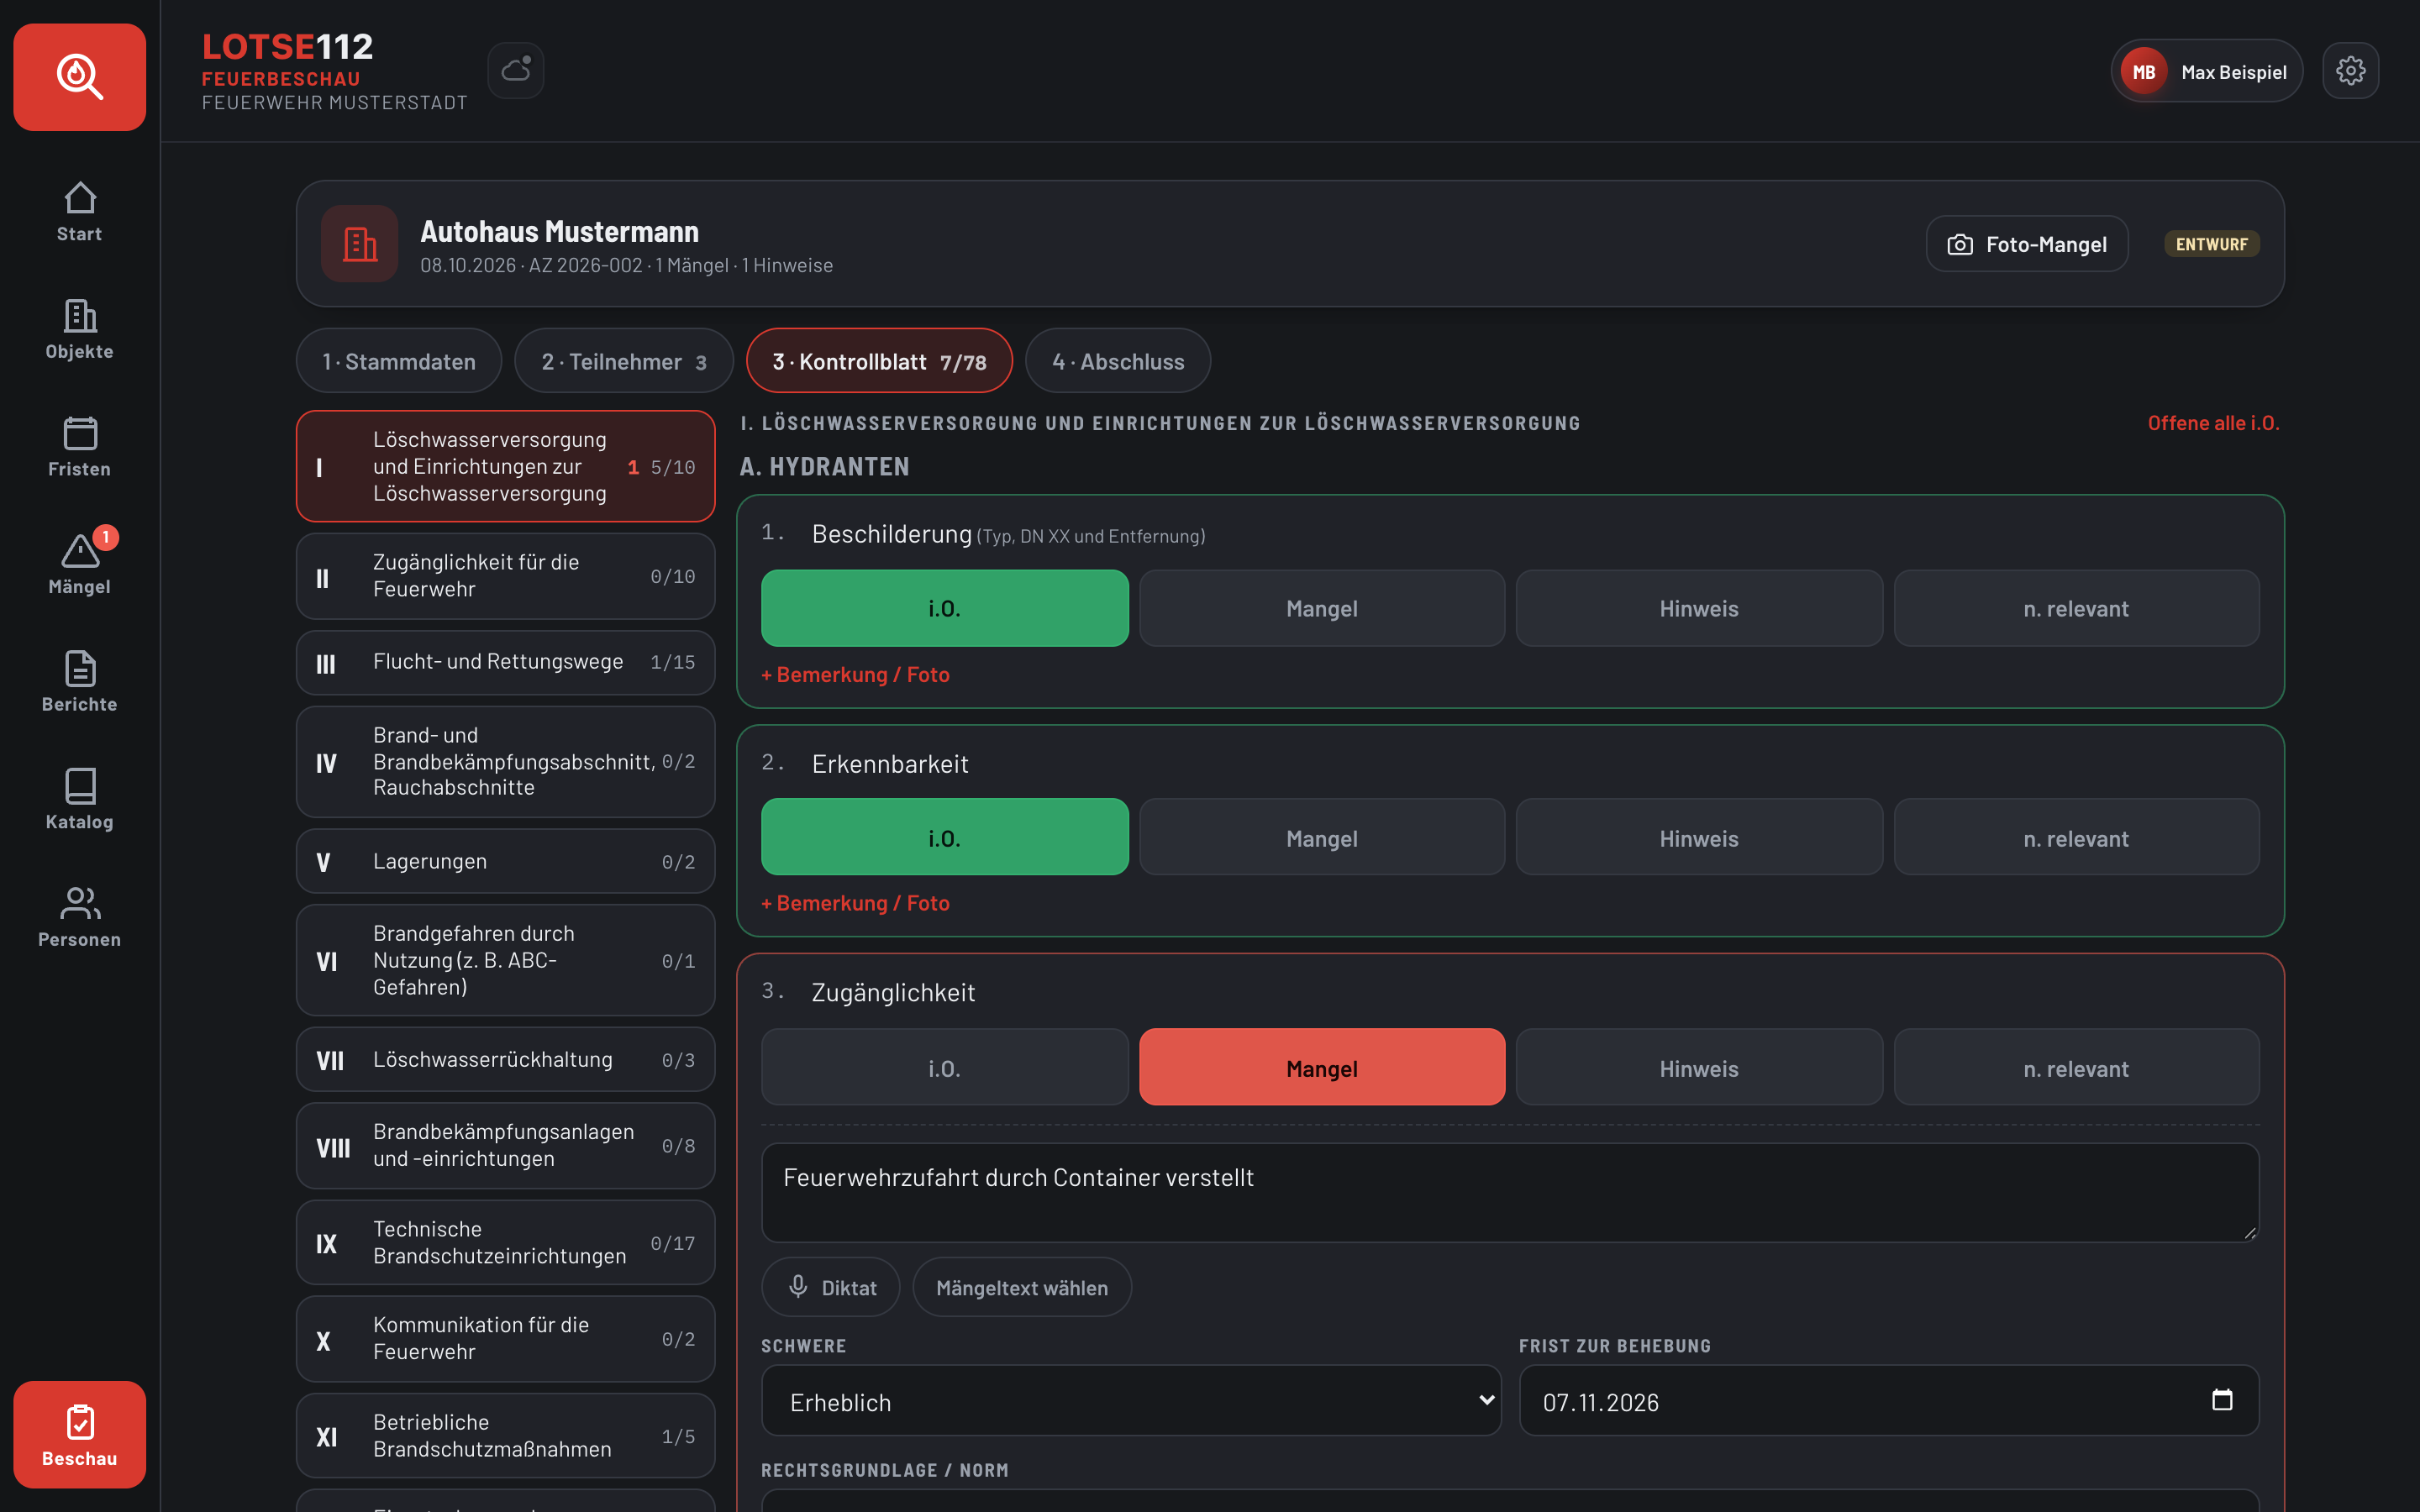This screenshot has width=2420, height=1512.
Task: Click the Mängeltext wählen button
Action: (x=1021, y=1287)
